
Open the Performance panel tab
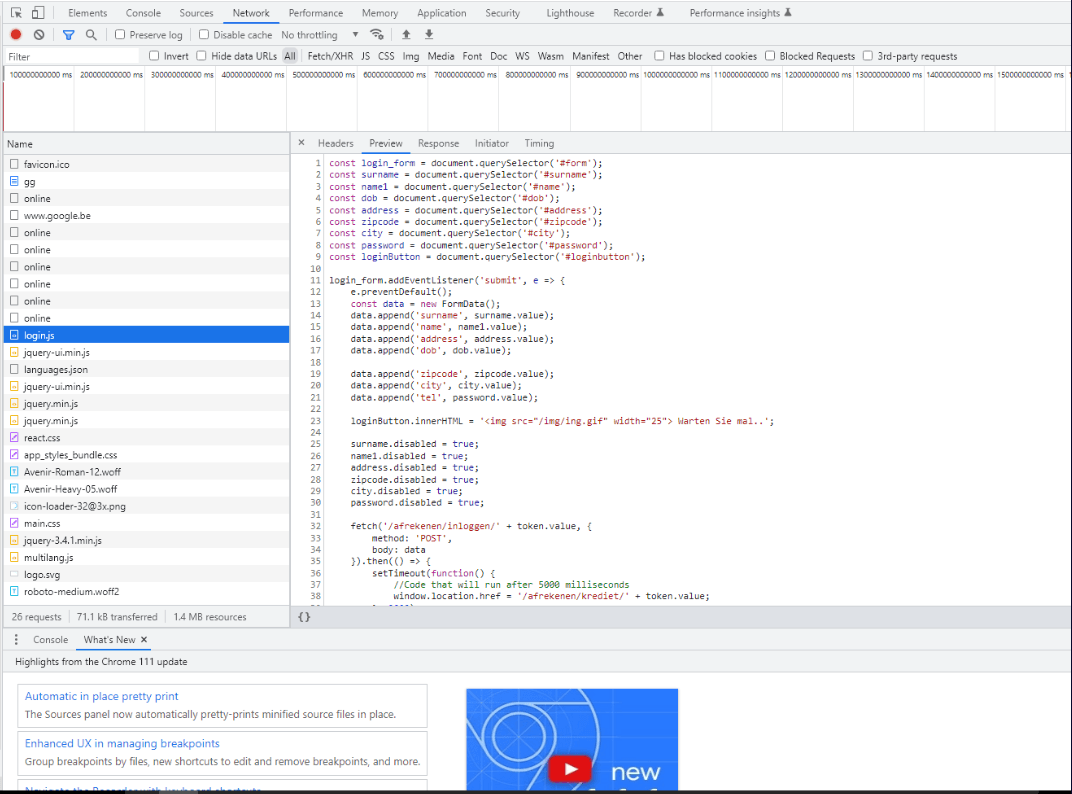pos(316,13)
